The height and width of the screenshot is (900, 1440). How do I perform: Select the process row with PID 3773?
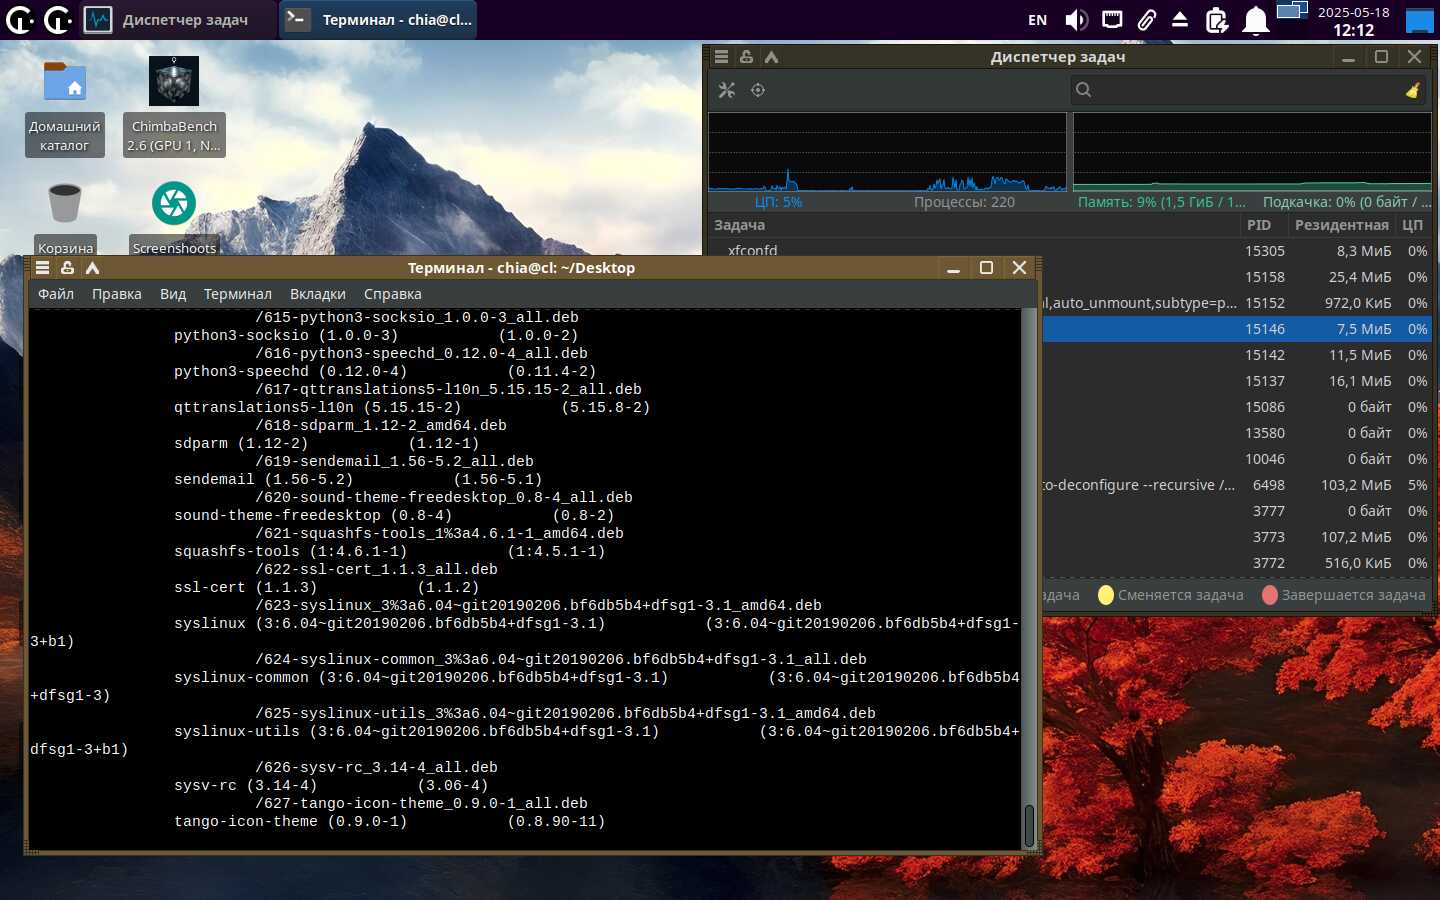point(1237,537)
